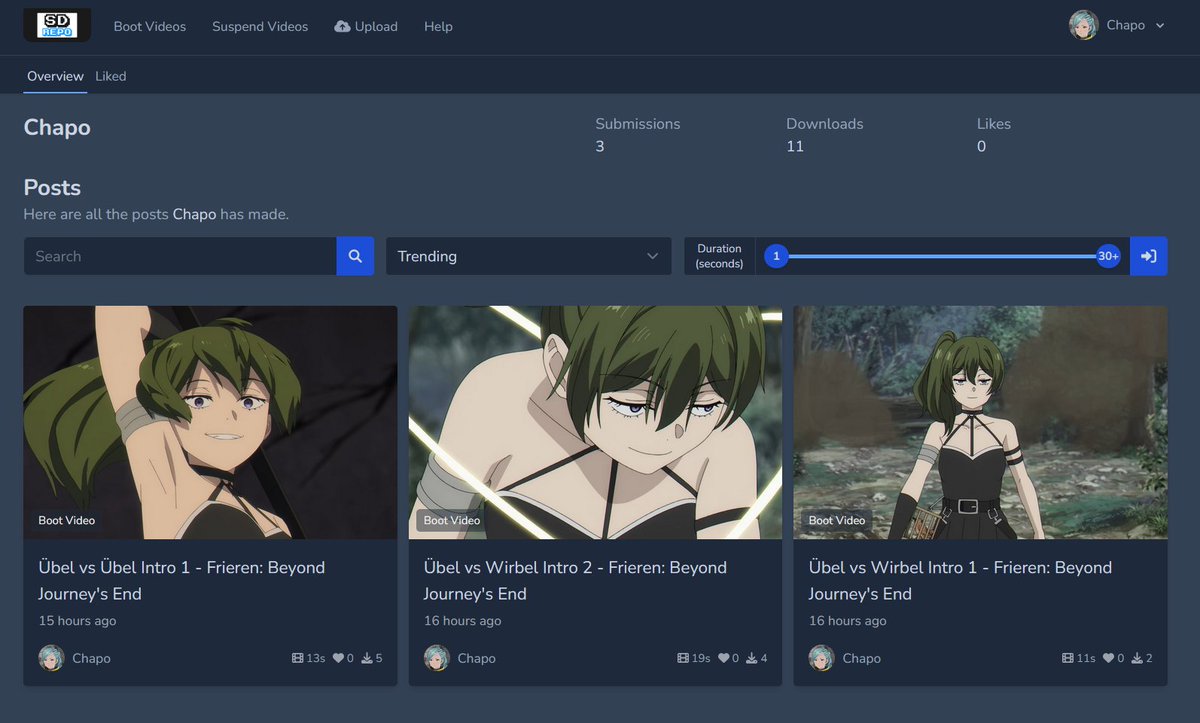The height and width of the screenshot is (723, 1200).
Task: Click the blue search magnifier button
Action: 355,256
